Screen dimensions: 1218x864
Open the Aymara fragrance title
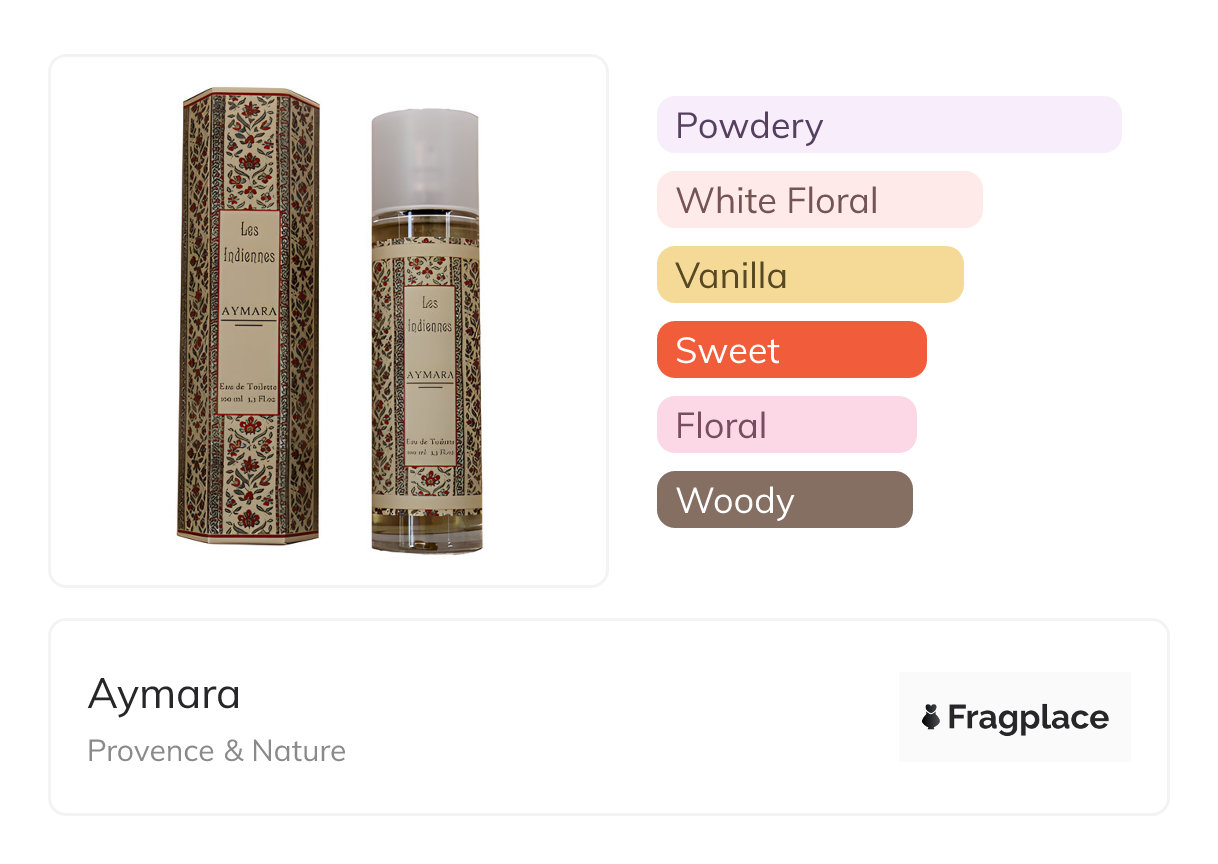[x=164, y=694]
